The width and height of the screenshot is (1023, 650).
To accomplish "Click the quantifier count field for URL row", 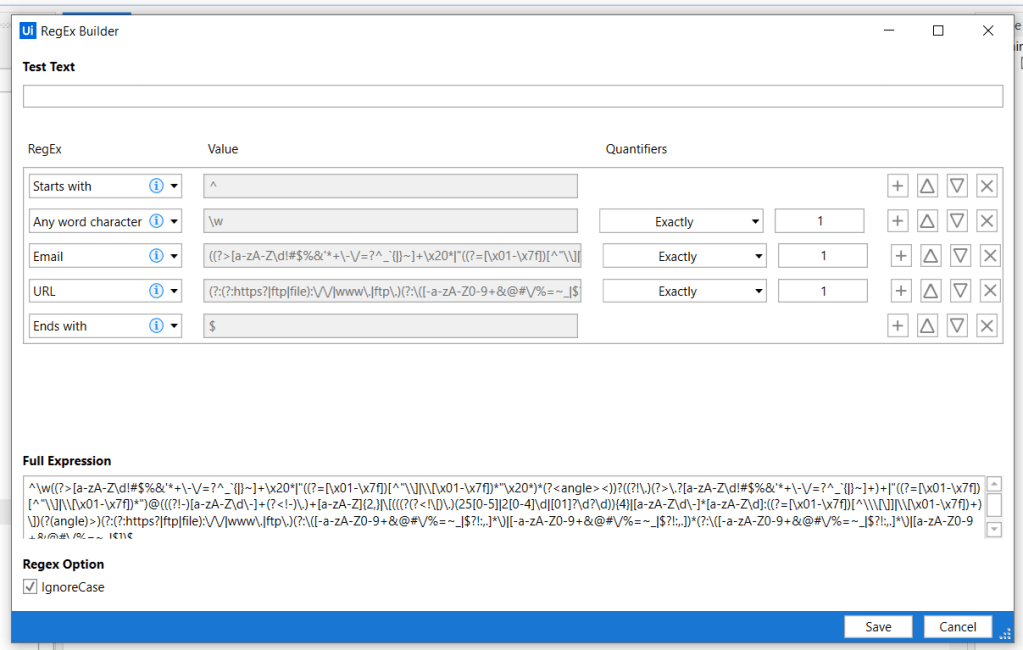I will click(822, 291).
